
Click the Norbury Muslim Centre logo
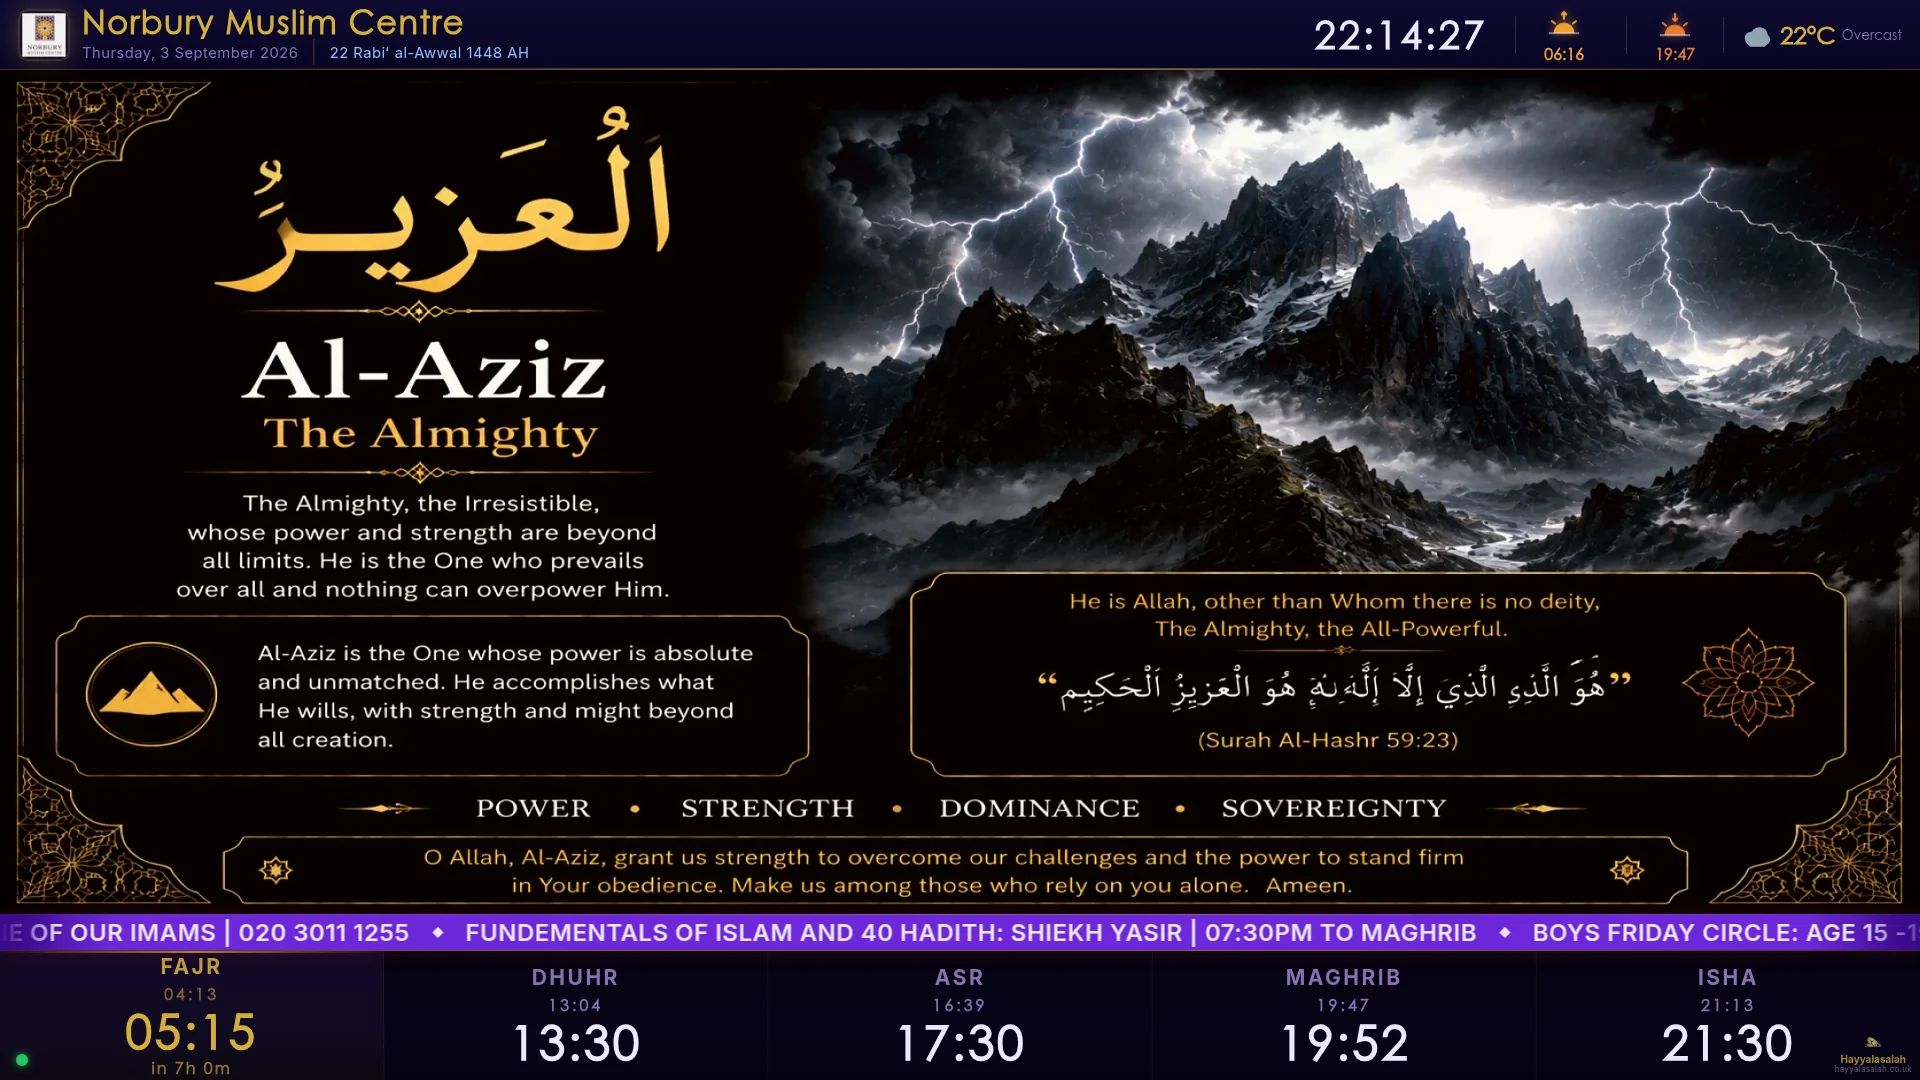coord(44,34)
